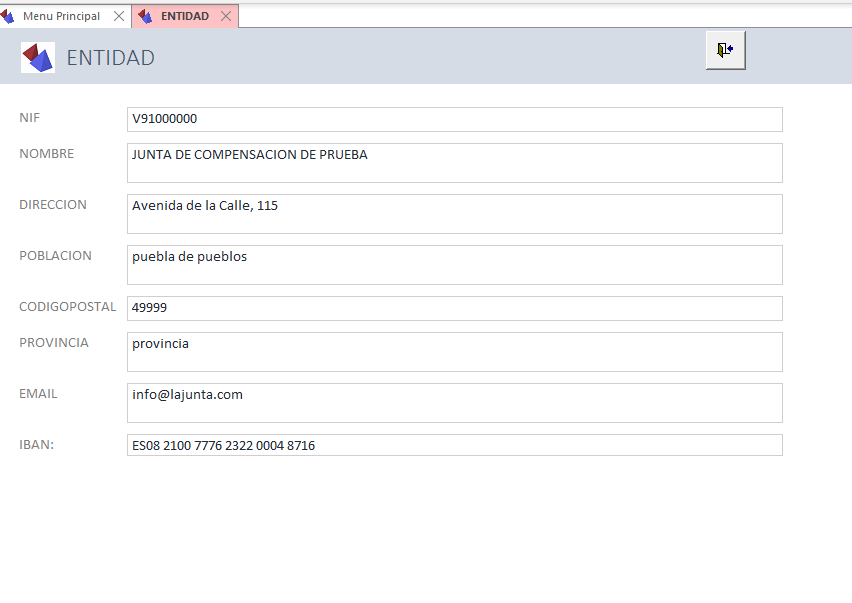Focus the NOMBRE text box
The image size is (852, 603).
coord(454,163)
